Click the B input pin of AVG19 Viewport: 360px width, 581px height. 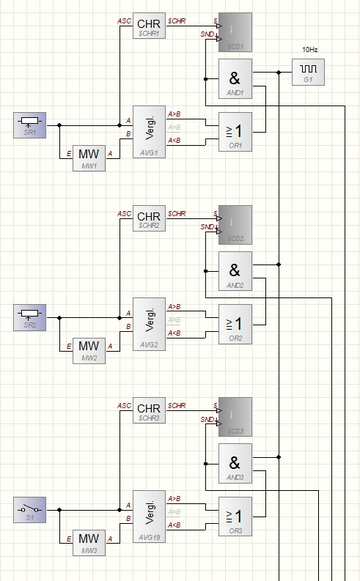[129, 519]
